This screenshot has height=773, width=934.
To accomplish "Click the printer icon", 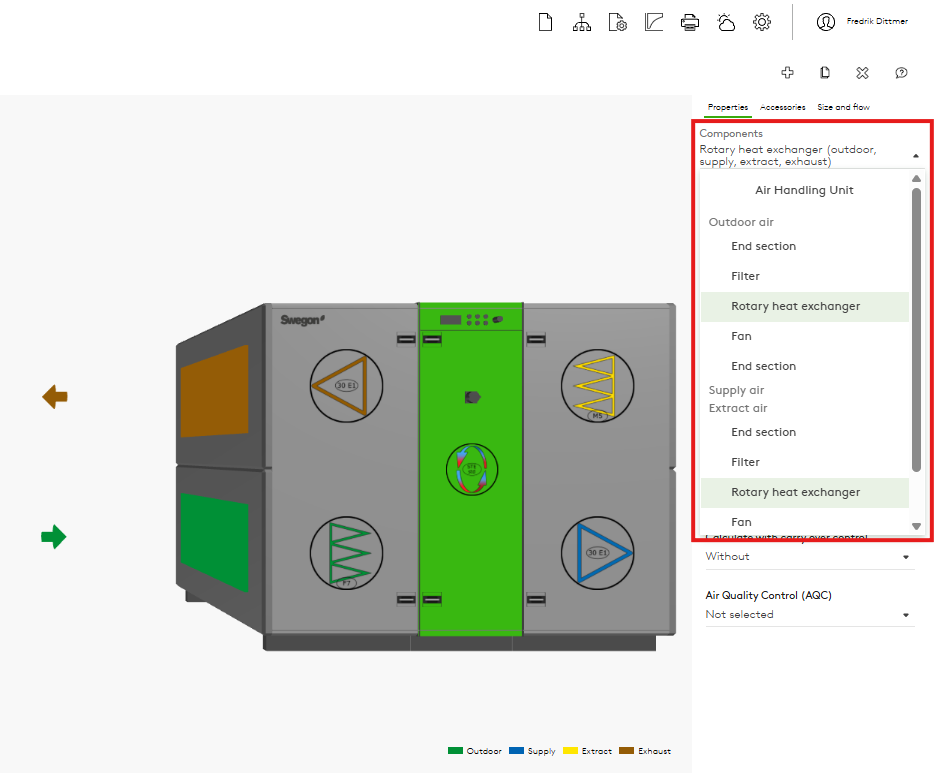I will click(690, 22).
